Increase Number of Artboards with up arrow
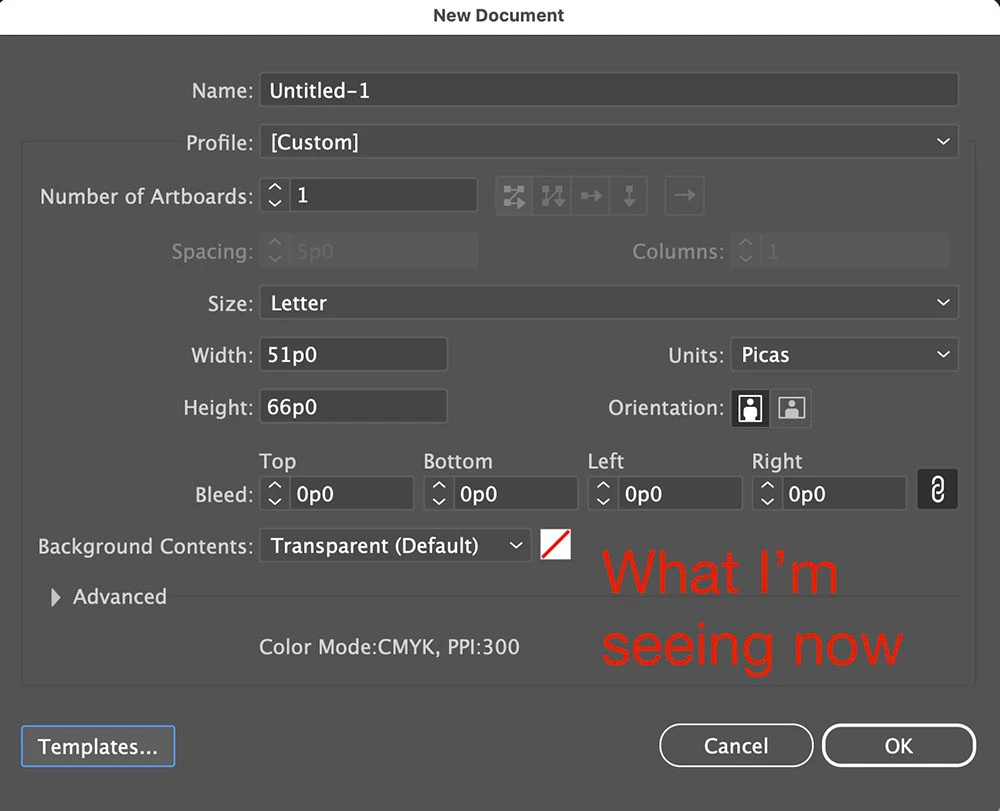Screen dimensions: 1000x811 [275, 187]
